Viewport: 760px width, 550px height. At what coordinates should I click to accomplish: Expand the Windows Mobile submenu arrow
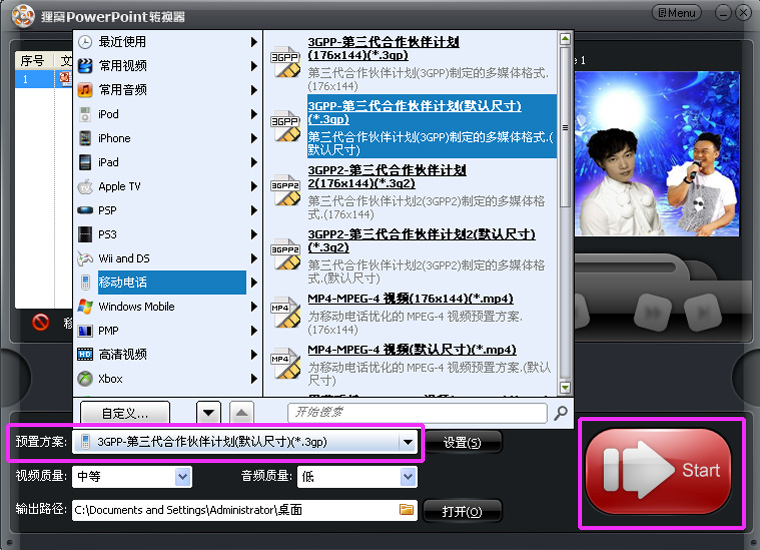[x=254, y=307]
